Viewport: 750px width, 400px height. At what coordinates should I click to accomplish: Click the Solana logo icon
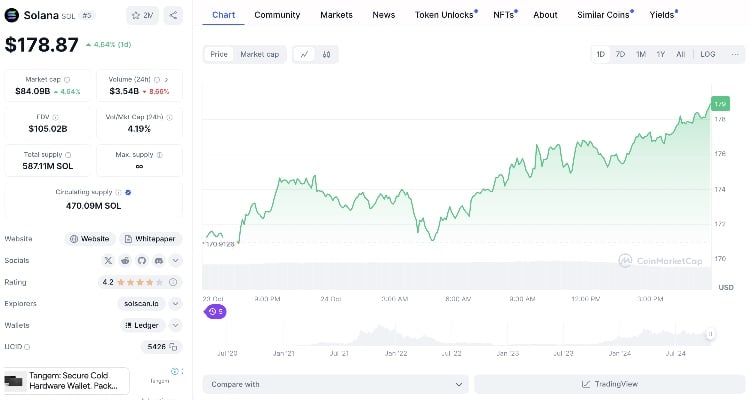click(11, 15)
